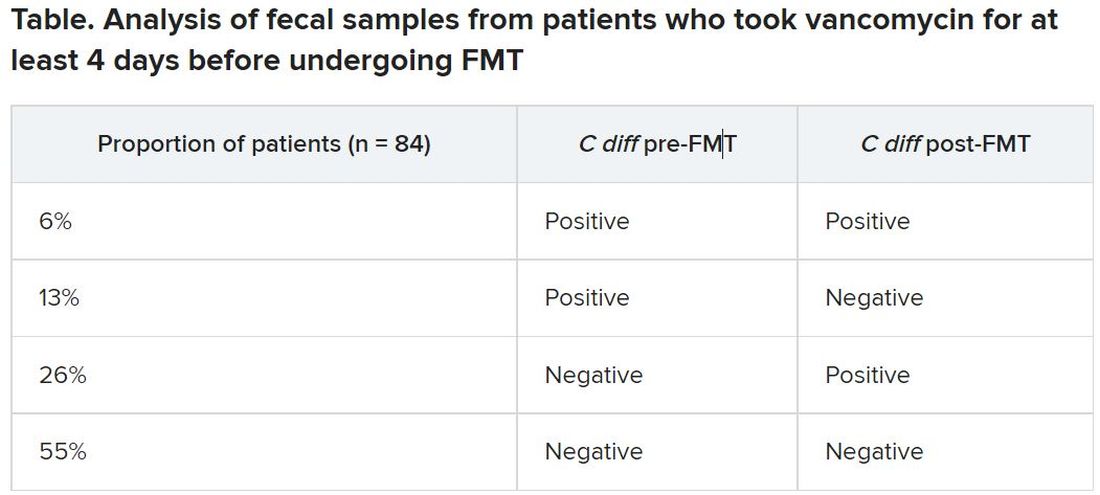Click the bold word "Table." in the title
The height and width of the screenshot is (495, 1100).
click(48, 20)
